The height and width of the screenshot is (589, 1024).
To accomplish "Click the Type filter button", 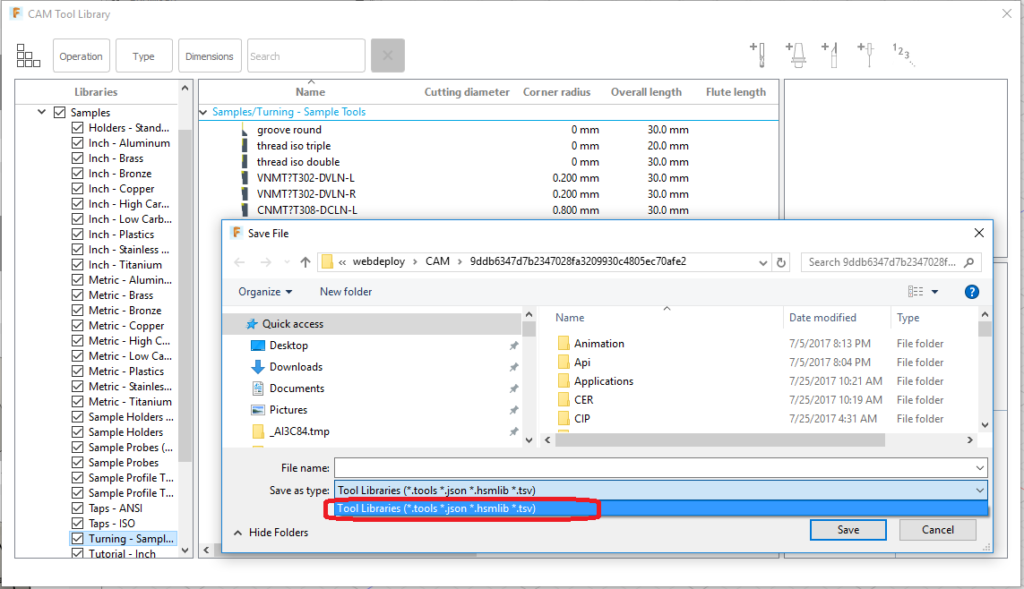I will (144, 56).
